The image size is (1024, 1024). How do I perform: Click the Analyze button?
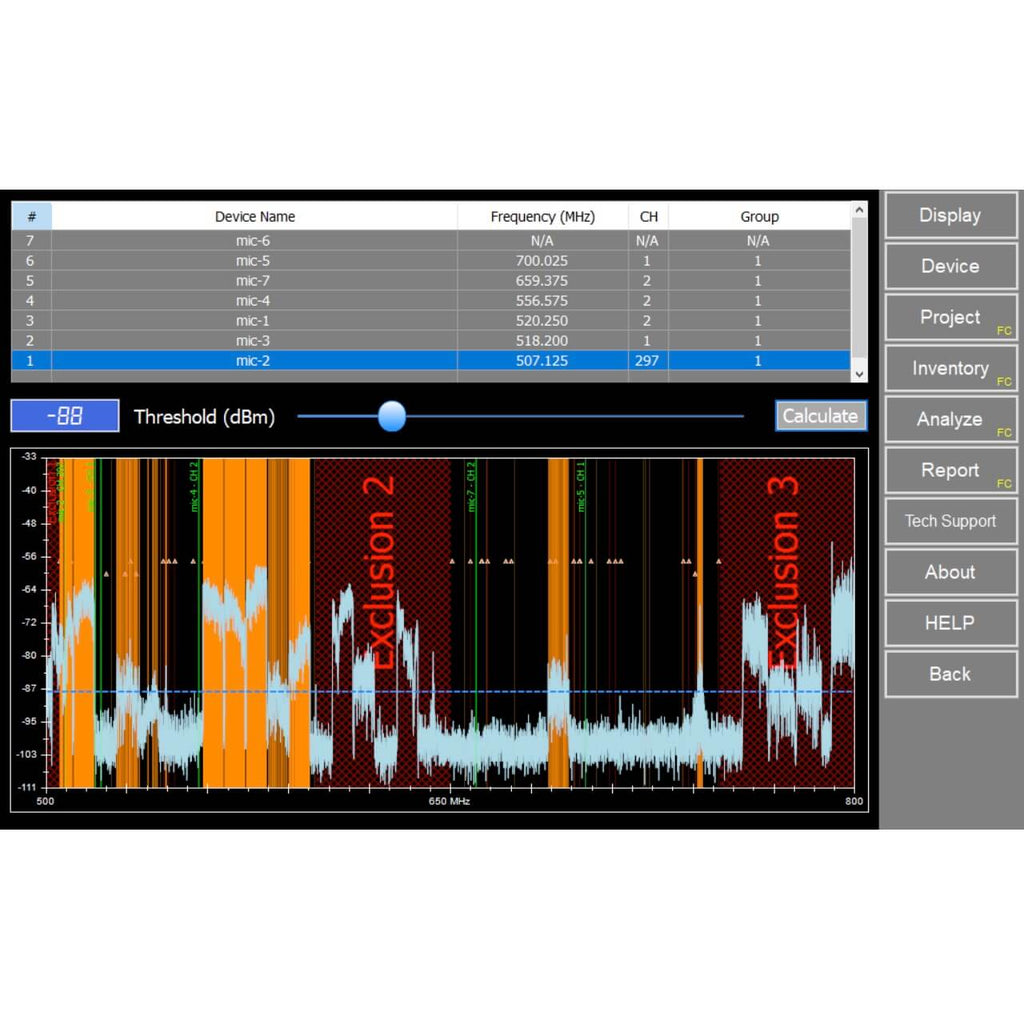pyautogui.click(x=950, y=419)
